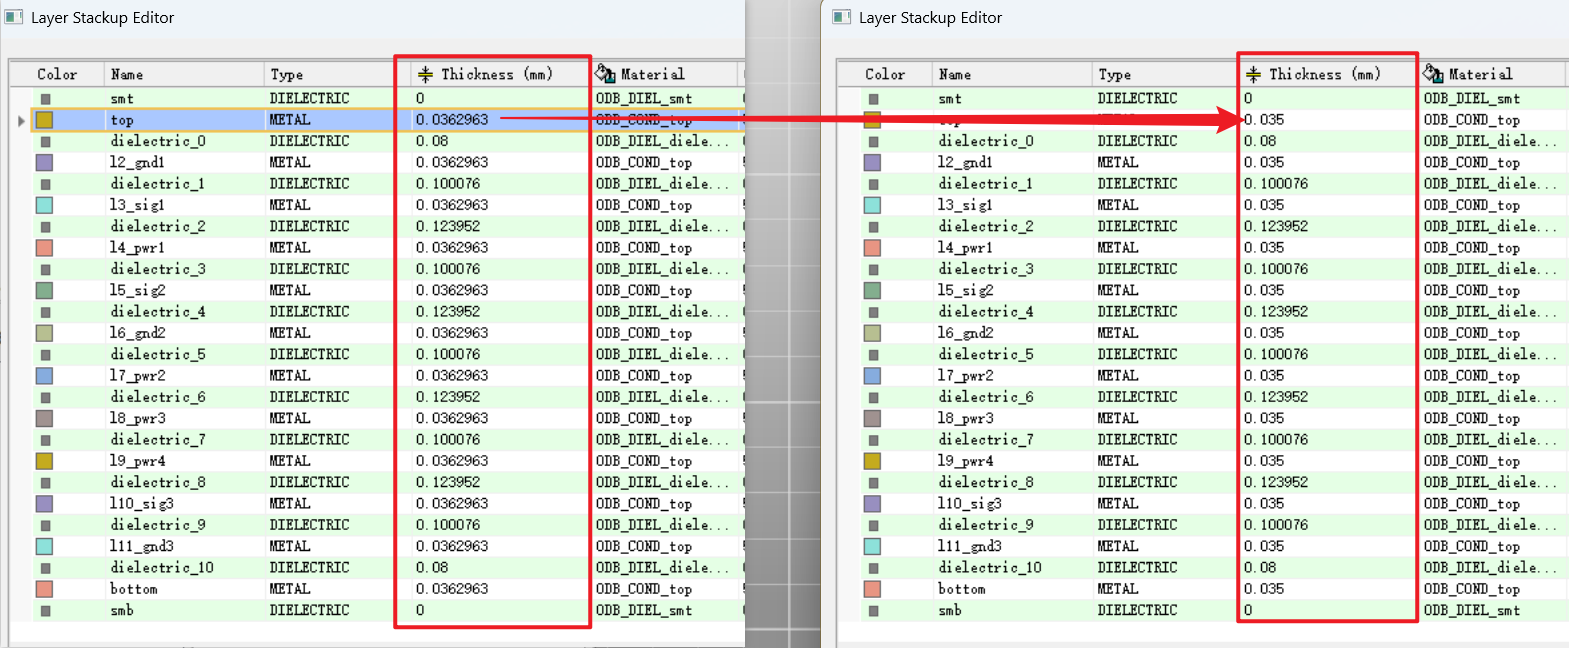The width and height of the screenshot is (1569, 648).
Task: Edit dielectric_1 thickness 0.100076 in left window
Action: [448, 184]
